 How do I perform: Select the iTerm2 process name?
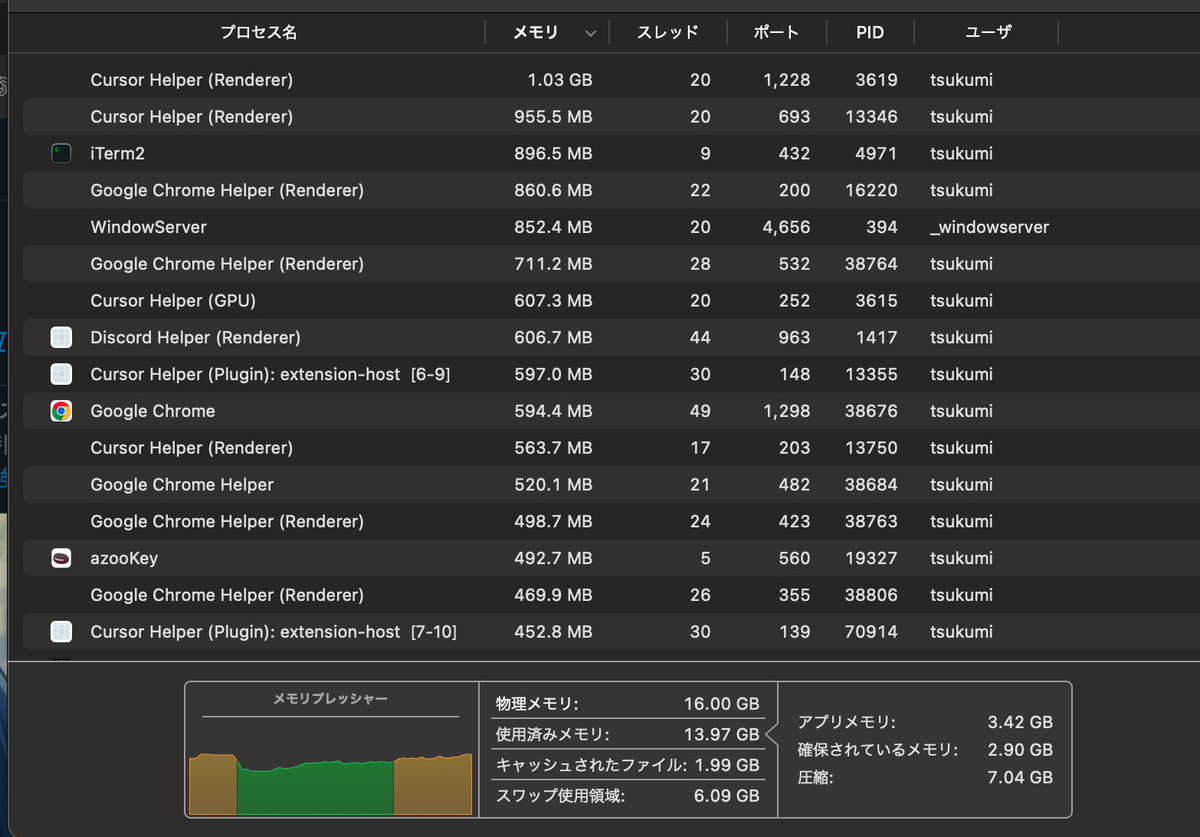(x=118, y=153)
